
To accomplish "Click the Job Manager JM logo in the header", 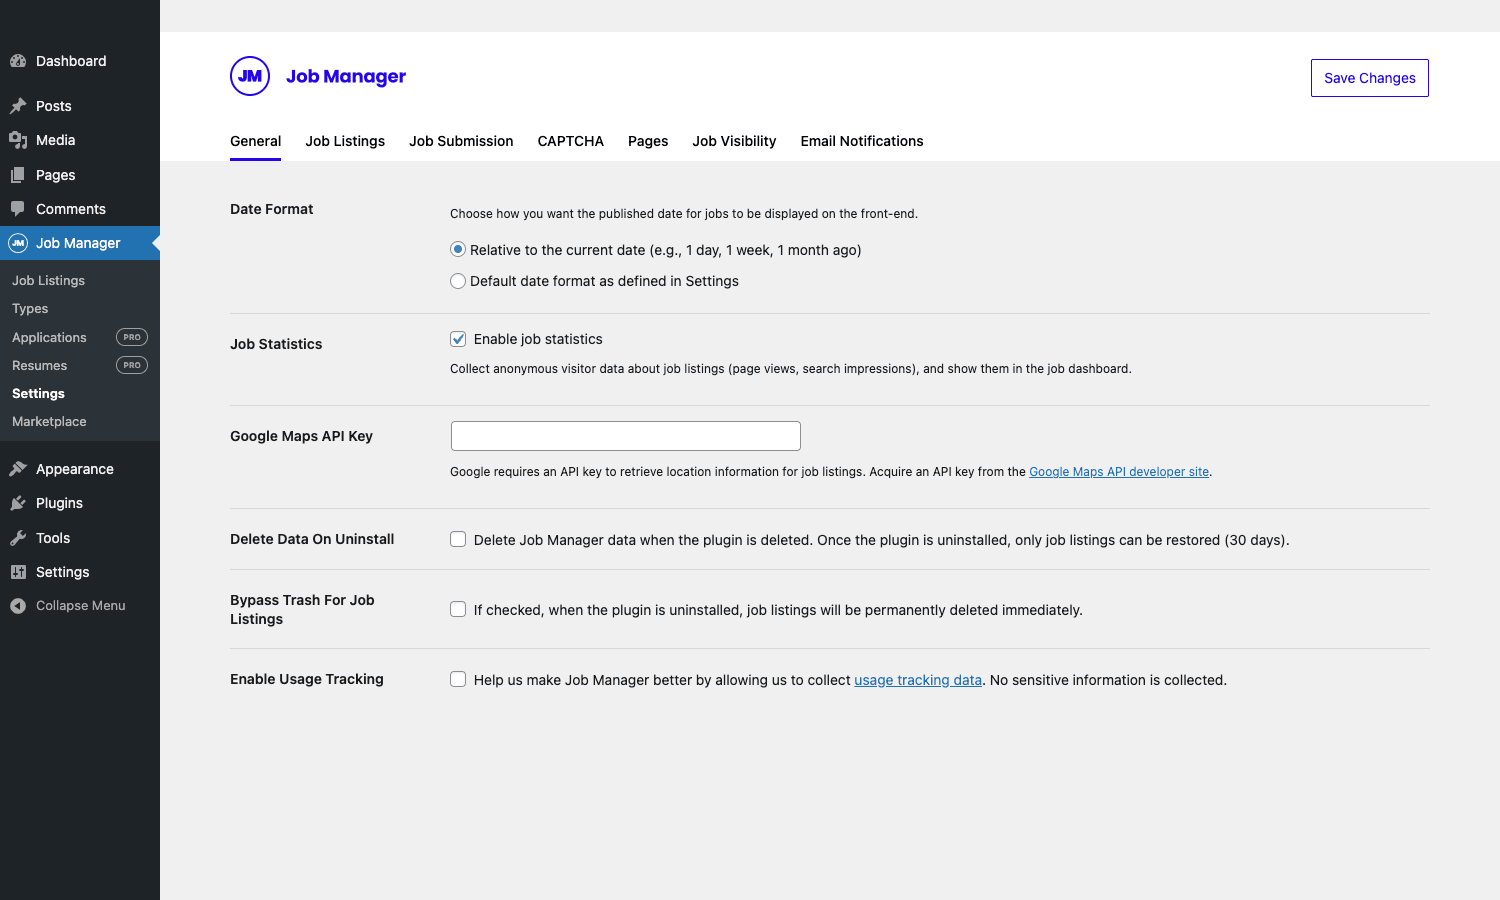I will click(x=250, y=76).
